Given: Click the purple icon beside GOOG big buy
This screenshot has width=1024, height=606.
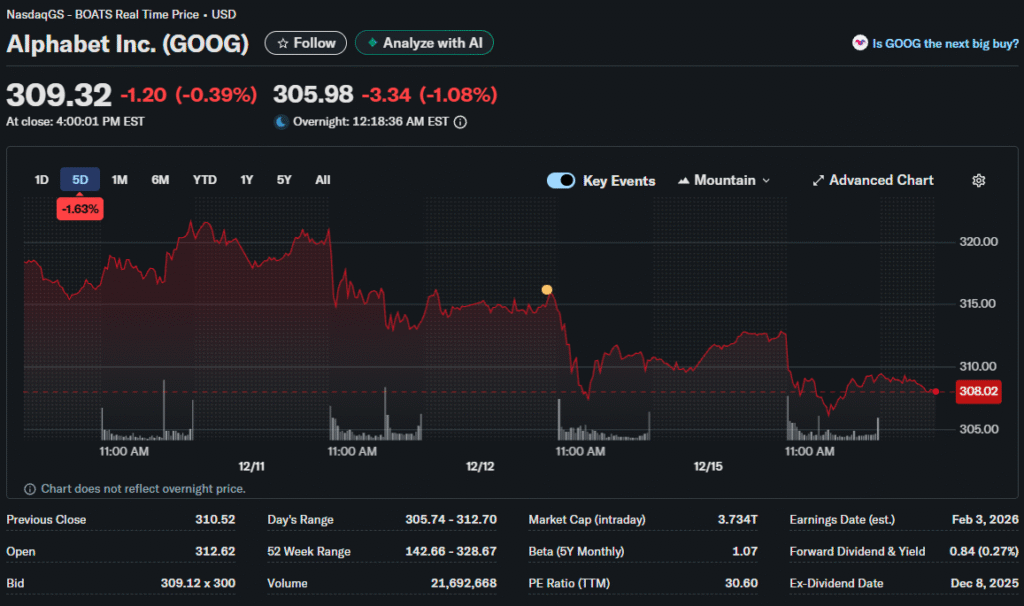Looking at the screenshot, I should tap(859, 43).
